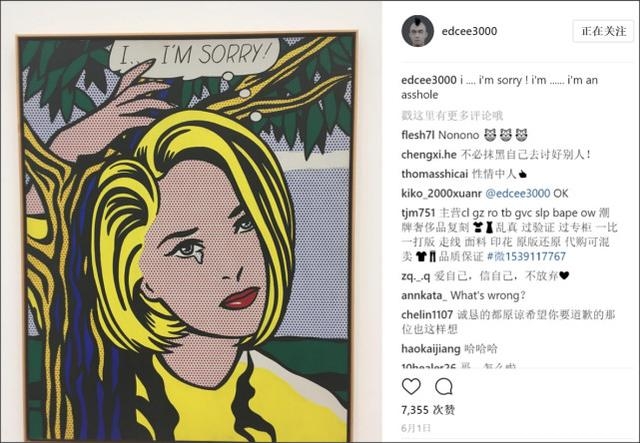This screenshot has width=640, height=443.
Task: View the 7,355 次赞 likes list
Action: click(x=428, y=410)
